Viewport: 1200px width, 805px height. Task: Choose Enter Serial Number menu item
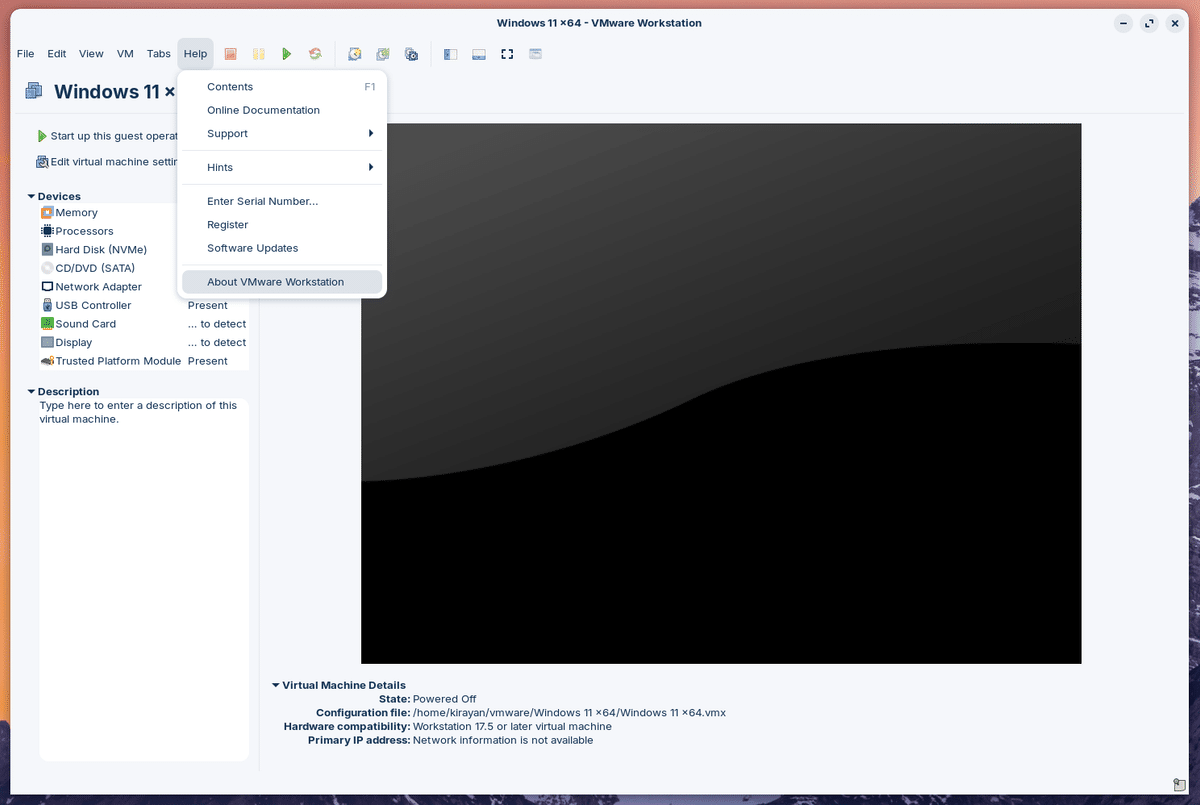(x=281, y=201)
